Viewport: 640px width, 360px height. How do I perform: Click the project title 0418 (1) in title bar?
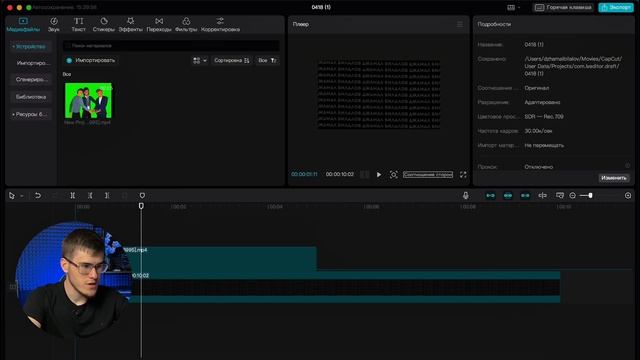point(321,7)
